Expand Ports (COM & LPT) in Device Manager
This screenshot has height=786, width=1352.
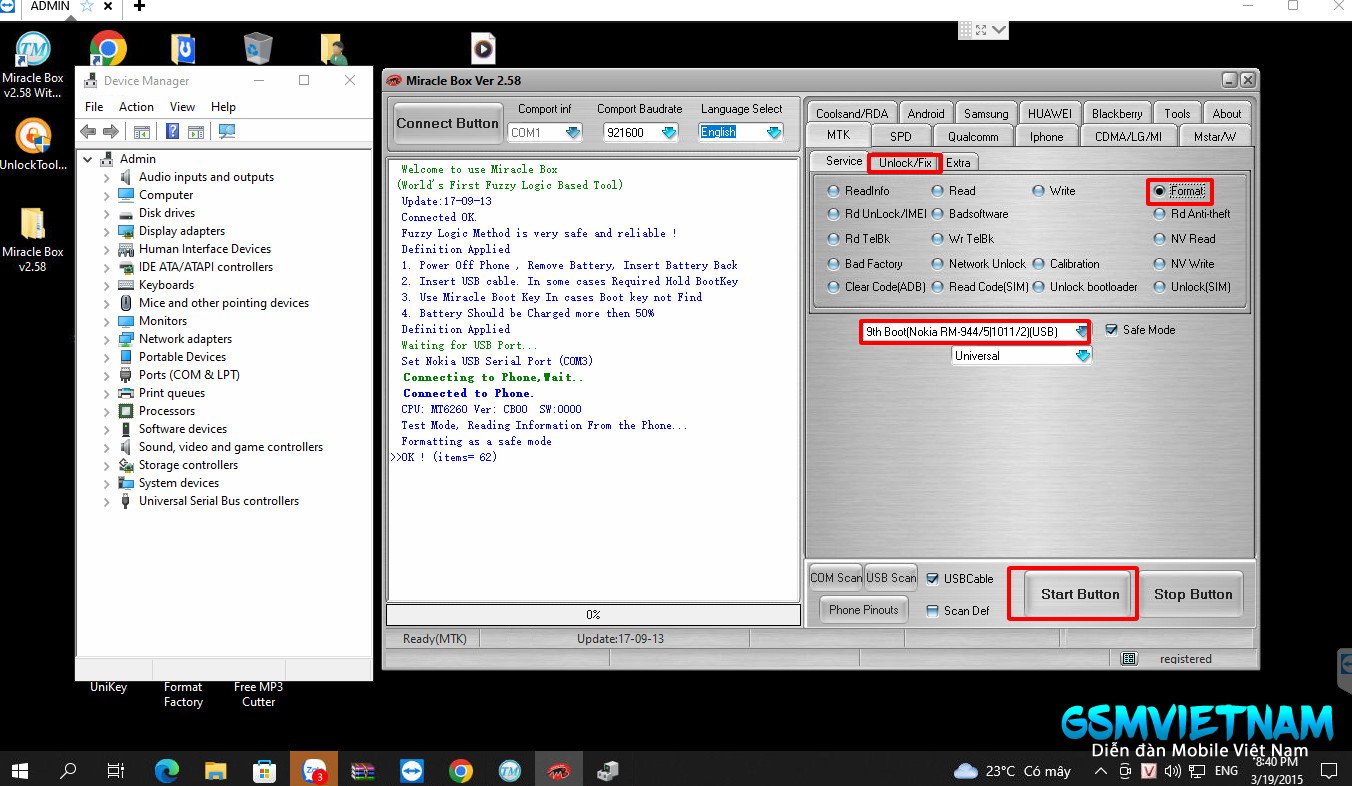pyautogui.click(x=107, y=375)
